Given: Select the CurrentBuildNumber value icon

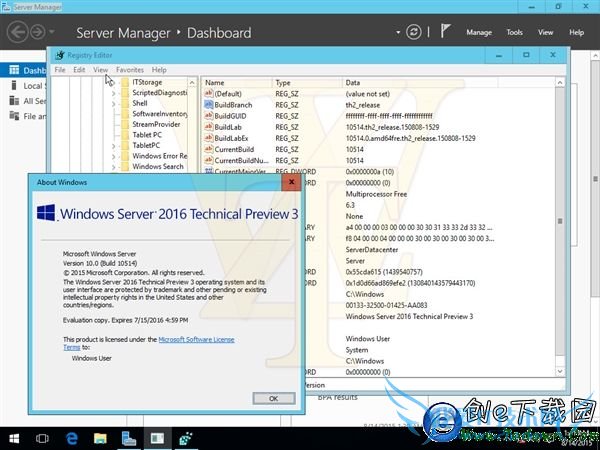Looking at the screenshot, I should (209, 160).
